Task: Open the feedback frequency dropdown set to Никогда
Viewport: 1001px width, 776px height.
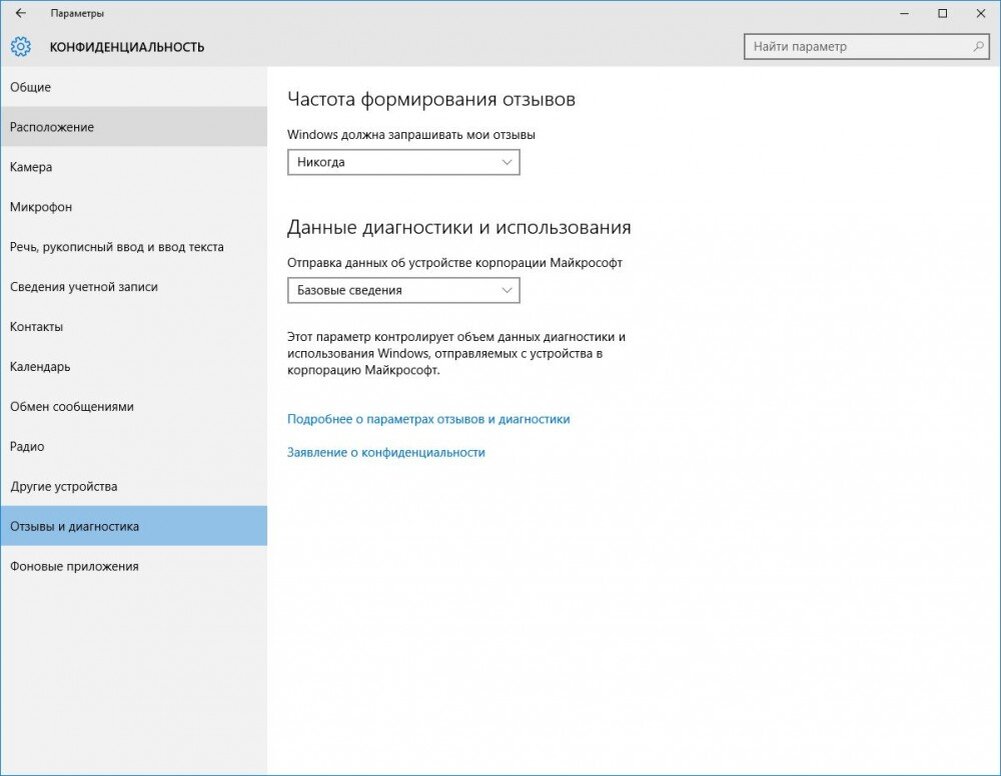Action: 403,162
